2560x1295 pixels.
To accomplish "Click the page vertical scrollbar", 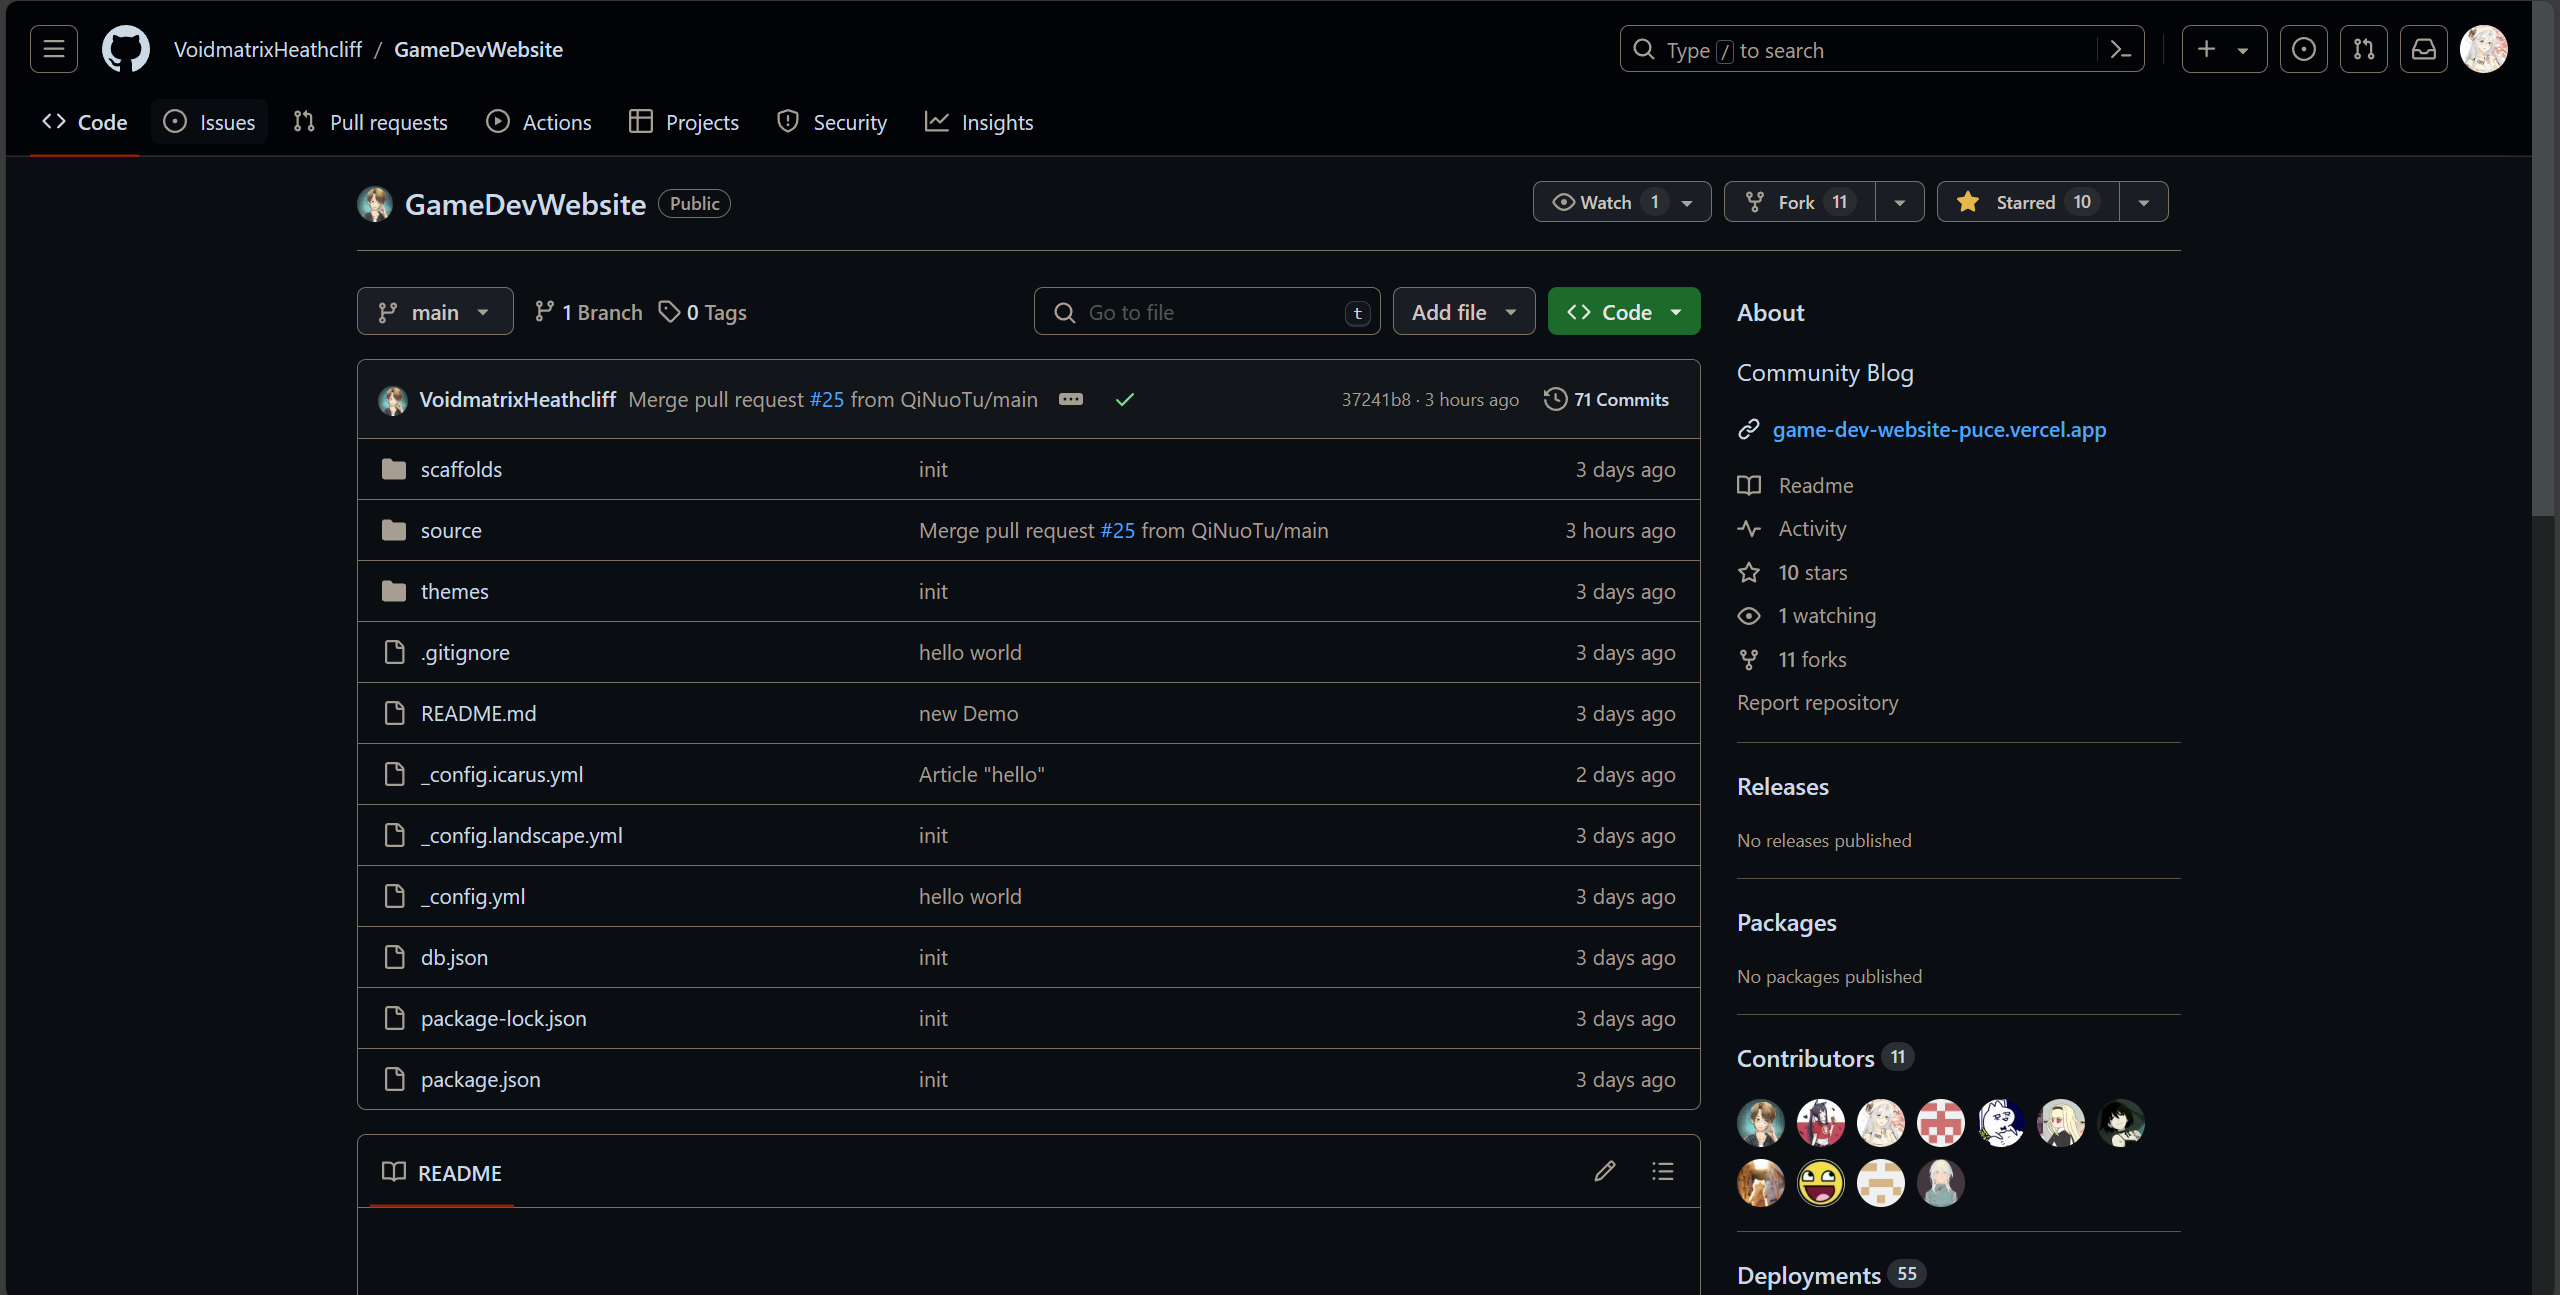I will click(x=2545, y=260).
